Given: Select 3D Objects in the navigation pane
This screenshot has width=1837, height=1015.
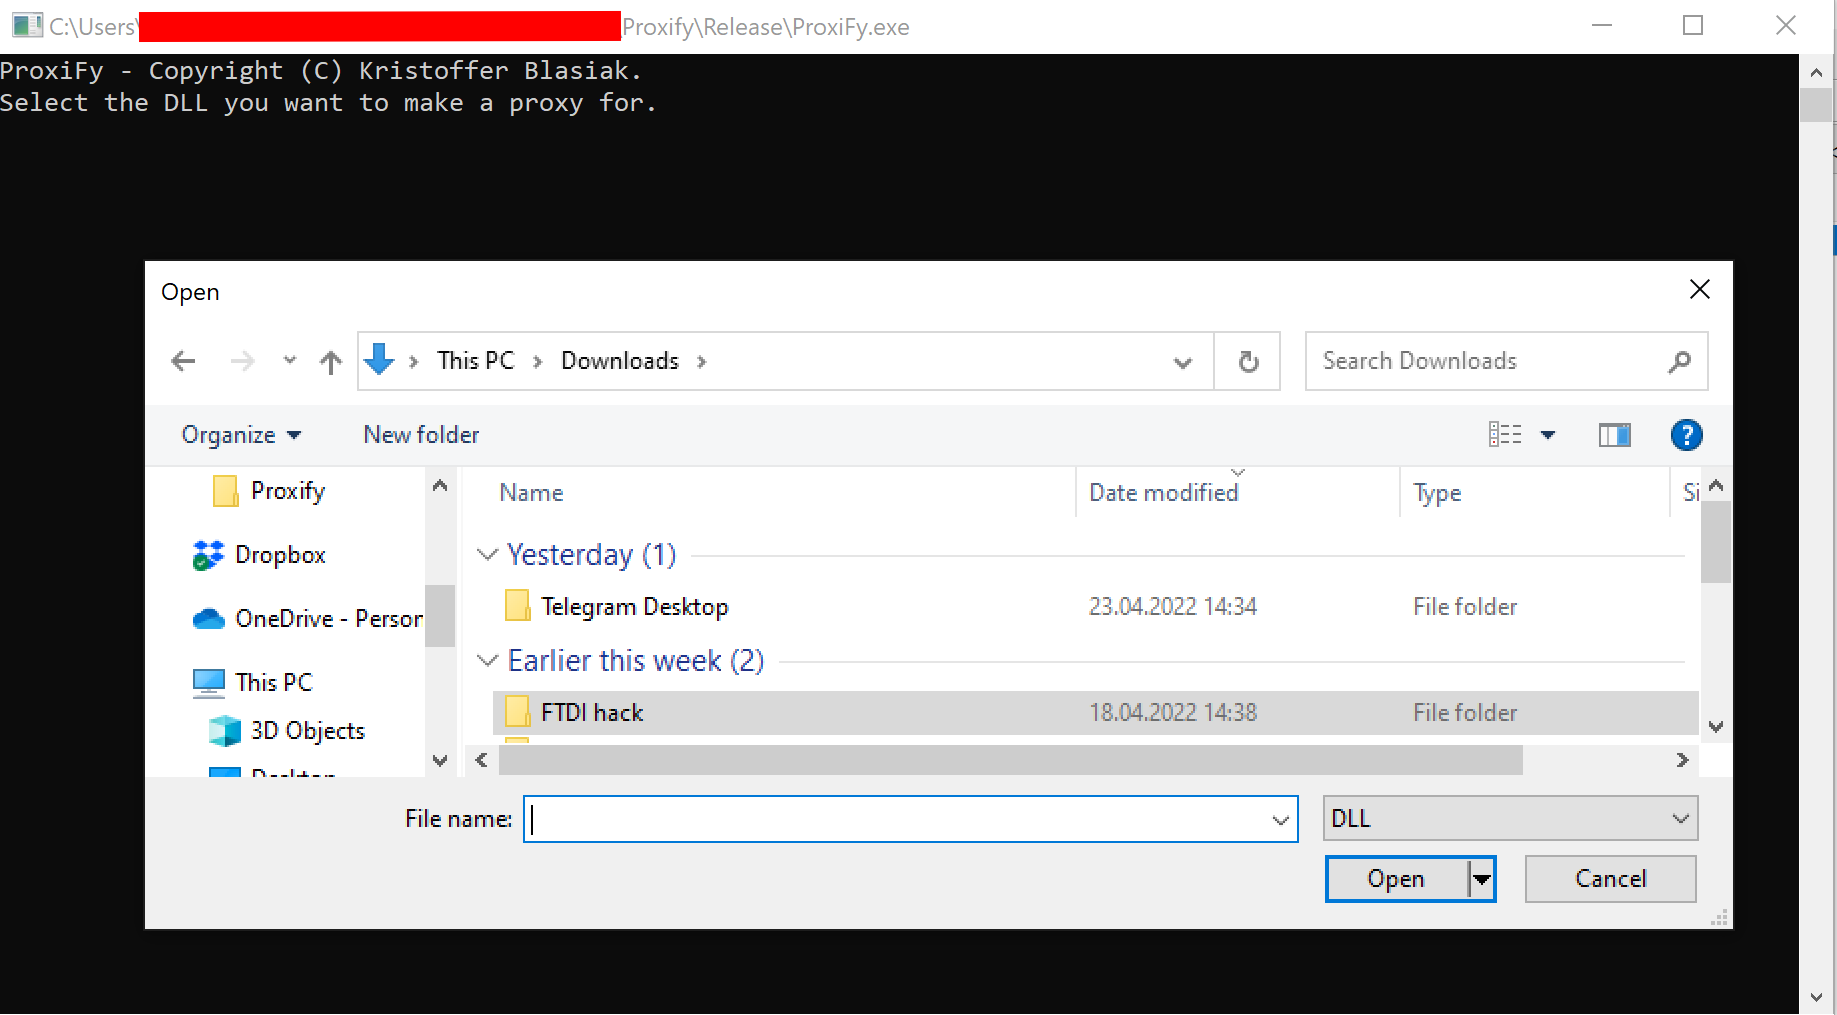Looking at the screenshot, I should [308, 731].
